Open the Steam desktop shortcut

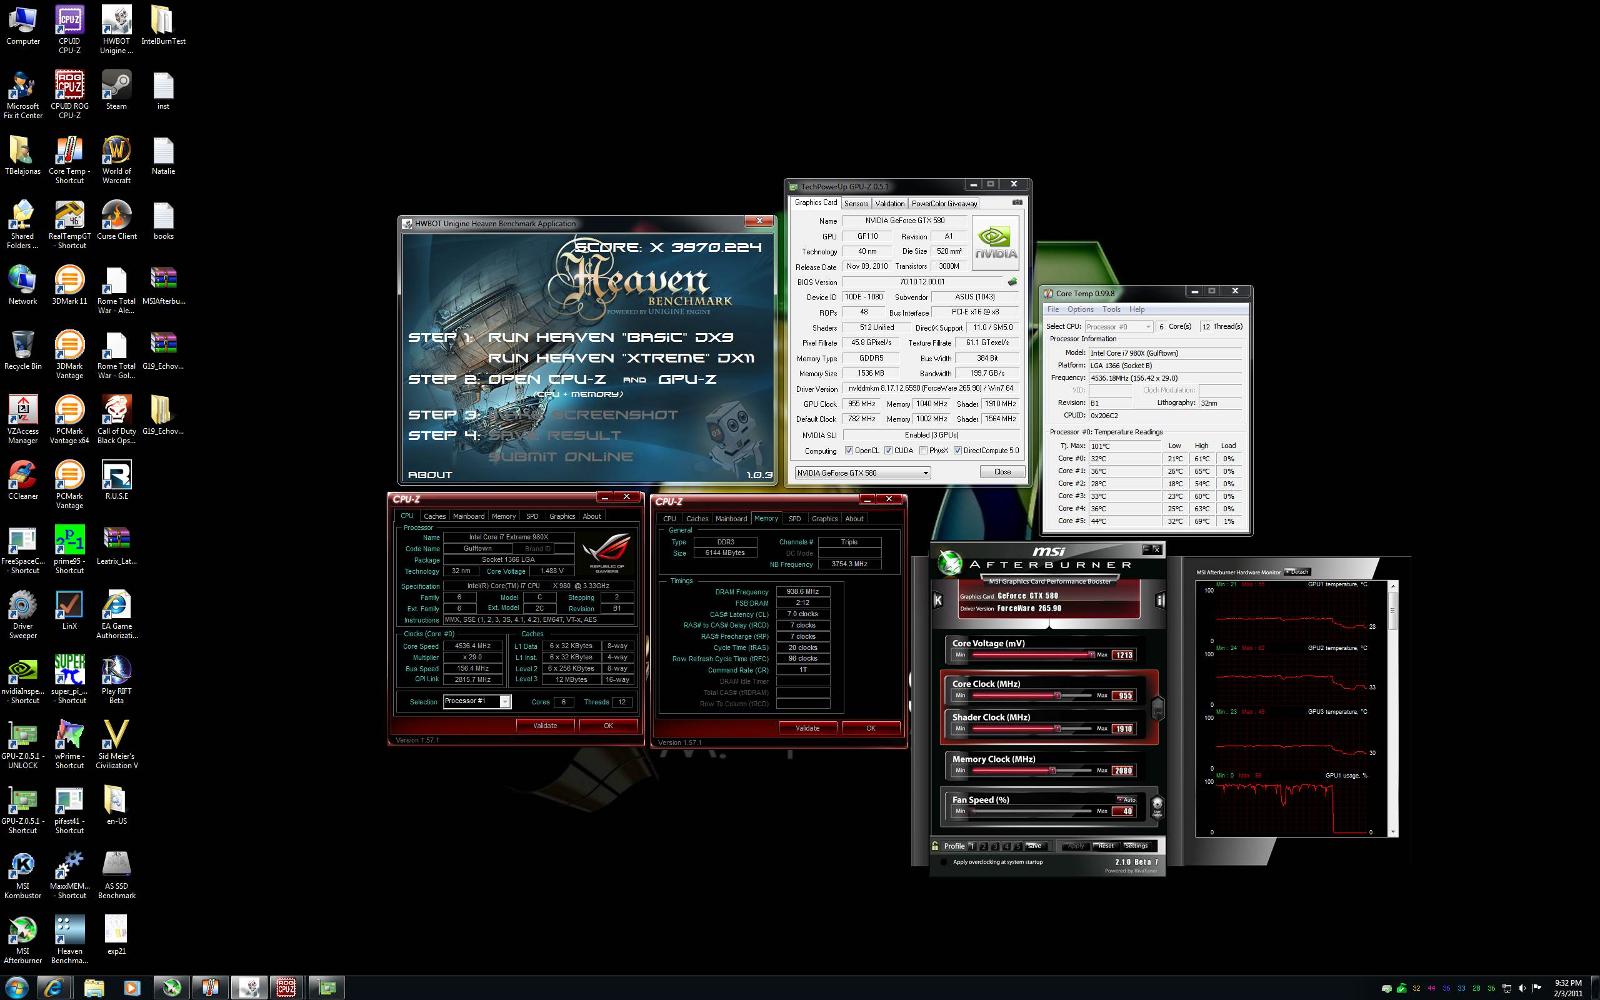coord(116,90)
